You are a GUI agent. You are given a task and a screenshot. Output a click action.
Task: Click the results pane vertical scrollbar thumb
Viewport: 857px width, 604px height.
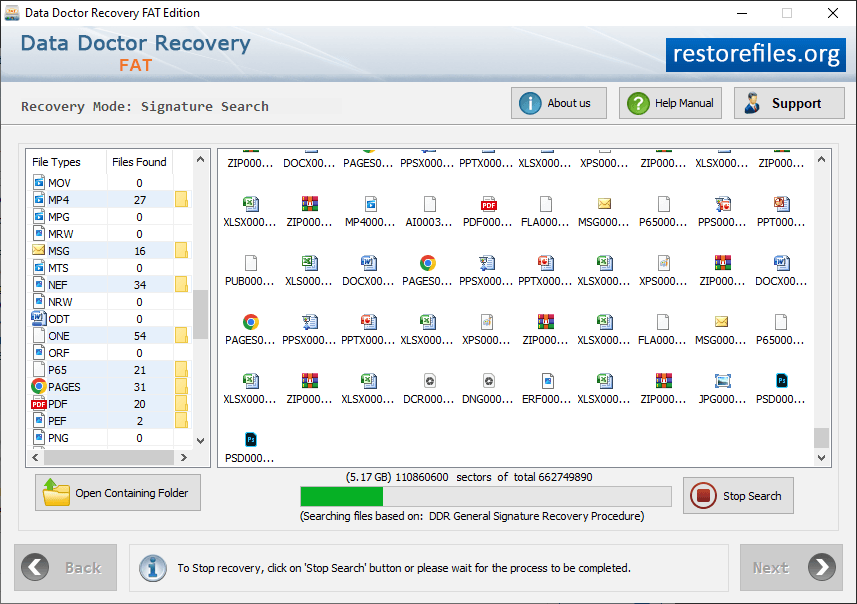pos(821,438)
